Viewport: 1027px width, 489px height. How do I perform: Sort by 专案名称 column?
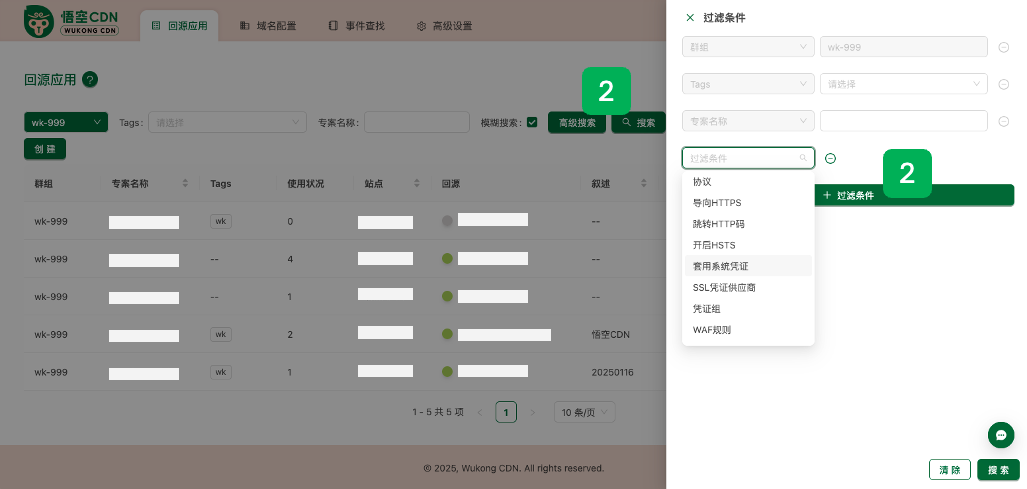coord(184,184)
